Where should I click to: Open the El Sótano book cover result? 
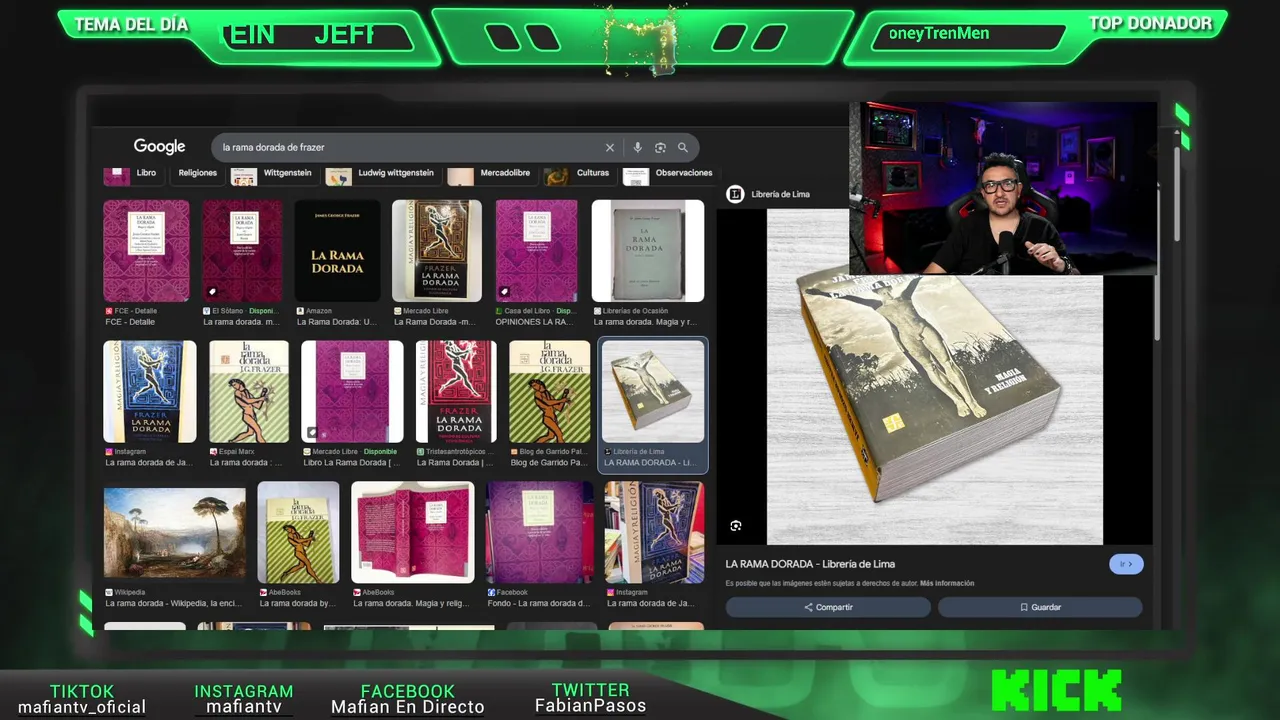(x=242, y=251)
